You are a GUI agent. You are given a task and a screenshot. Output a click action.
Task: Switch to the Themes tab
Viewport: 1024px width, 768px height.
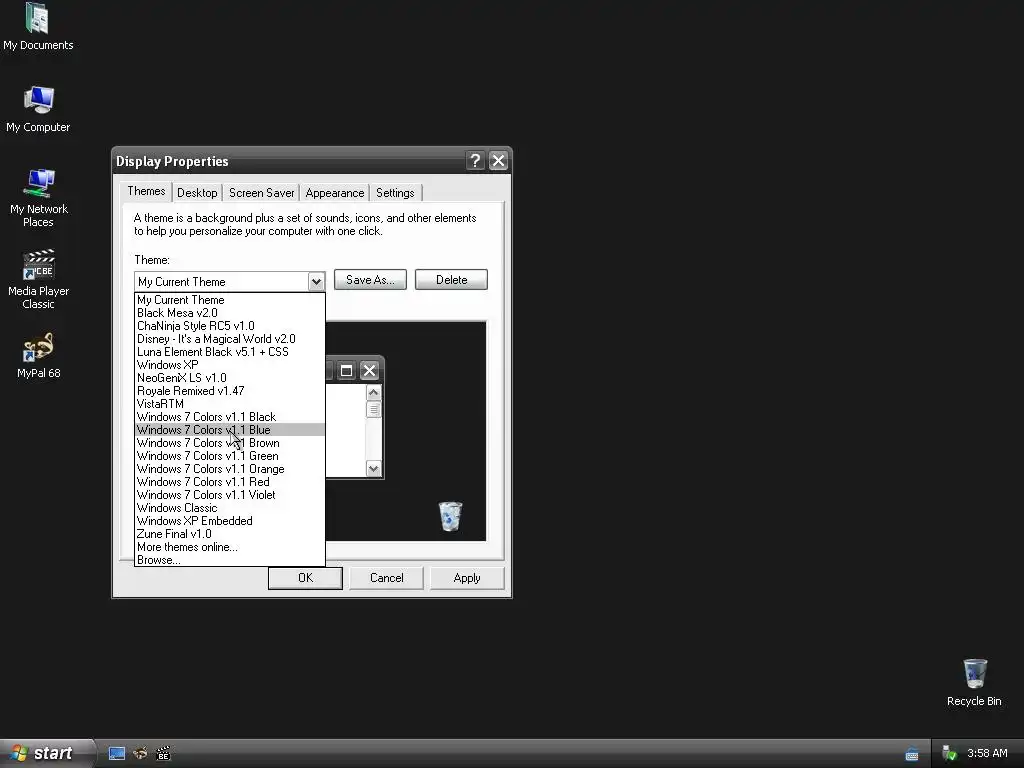click(x=146, y=191)
